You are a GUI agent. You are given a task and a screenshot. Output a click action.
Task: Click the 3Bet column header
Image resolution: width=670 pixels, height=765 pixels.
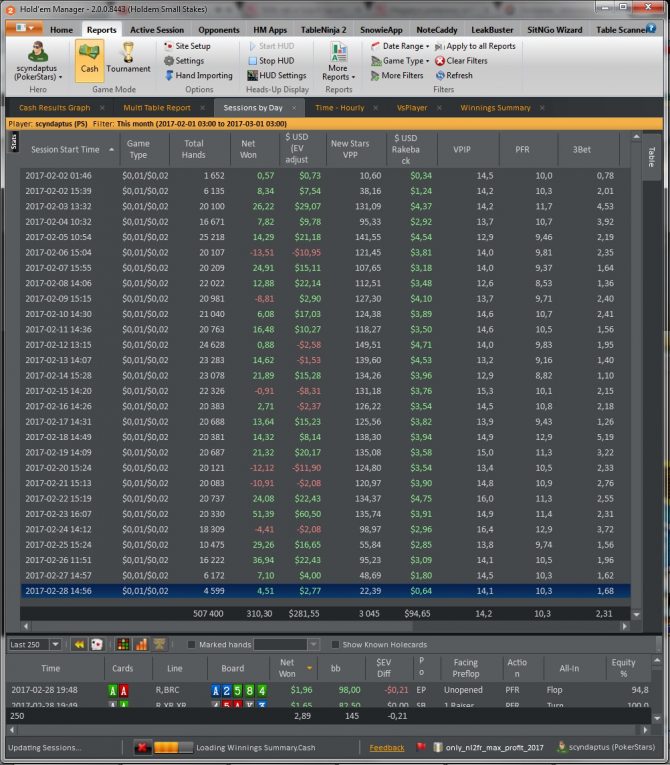[582, 149]
